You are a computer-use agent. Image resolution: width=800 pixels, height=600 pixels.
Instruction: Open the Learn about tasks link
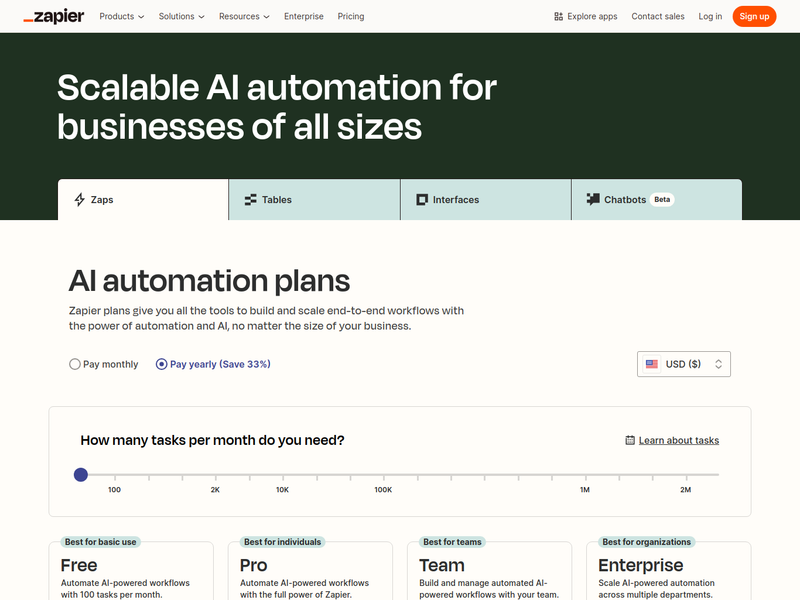pos(679,440)
